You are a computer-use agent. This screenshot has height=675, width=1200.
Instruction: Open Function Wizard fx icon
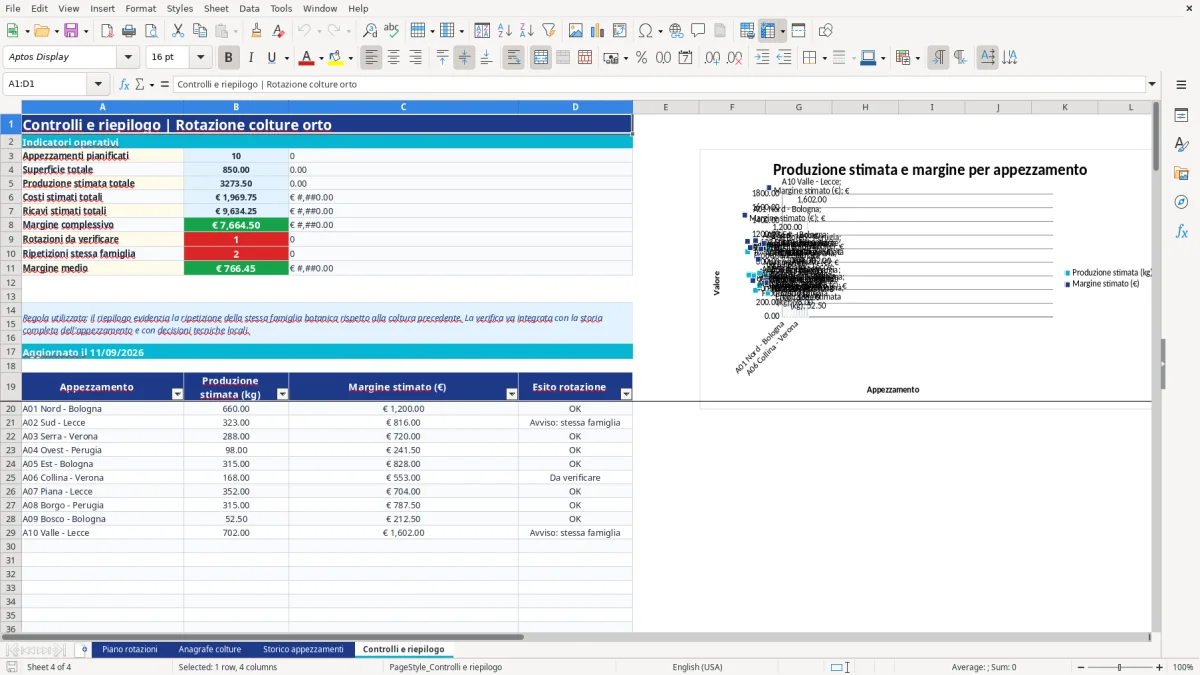(x=125, y=84)
